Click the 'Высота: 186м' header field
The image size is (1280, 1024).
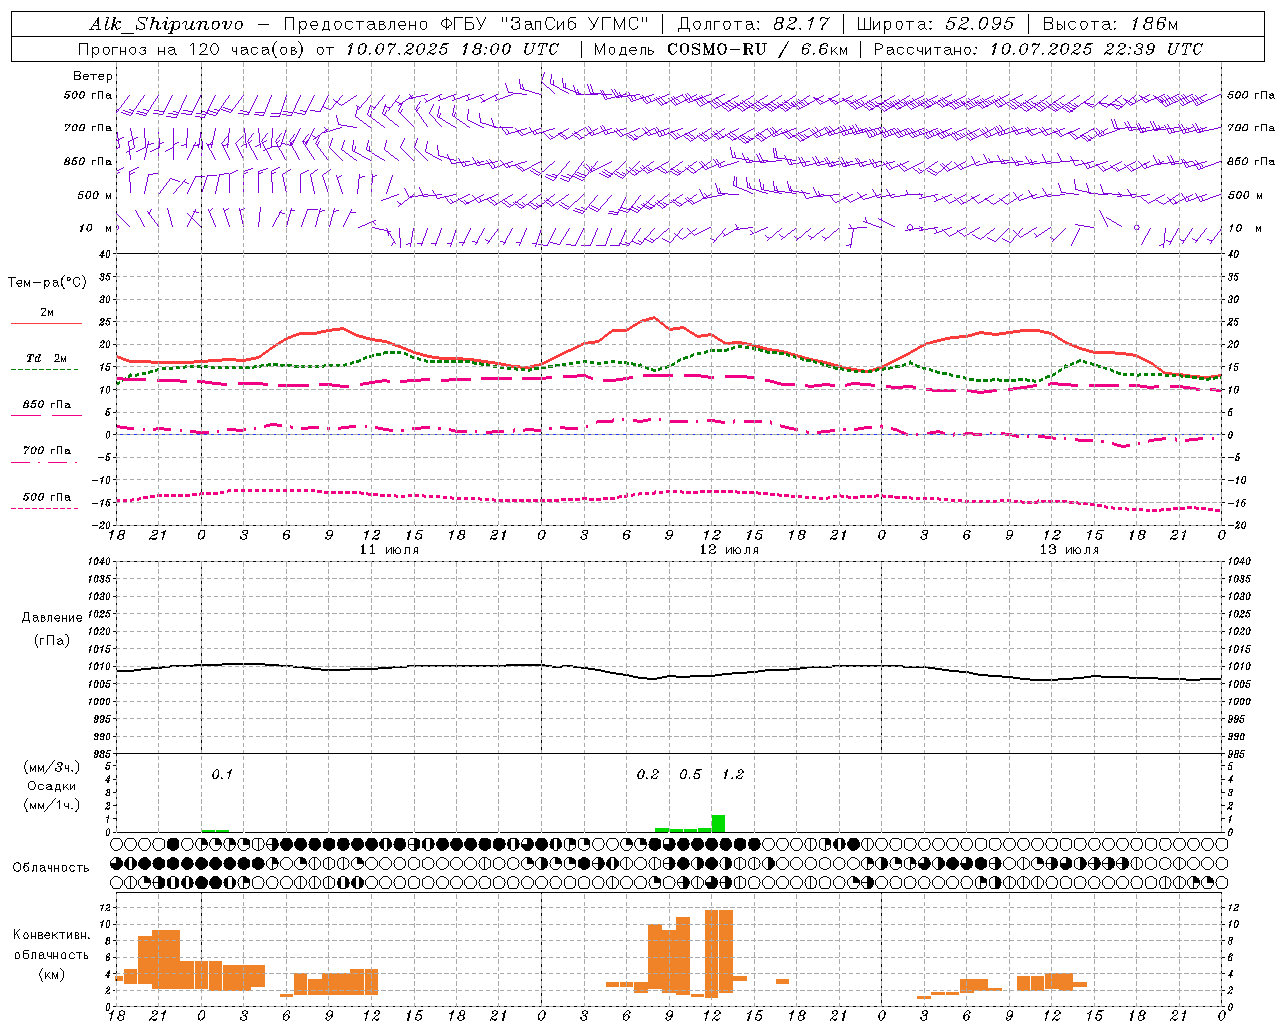[x=1110, y=24]
